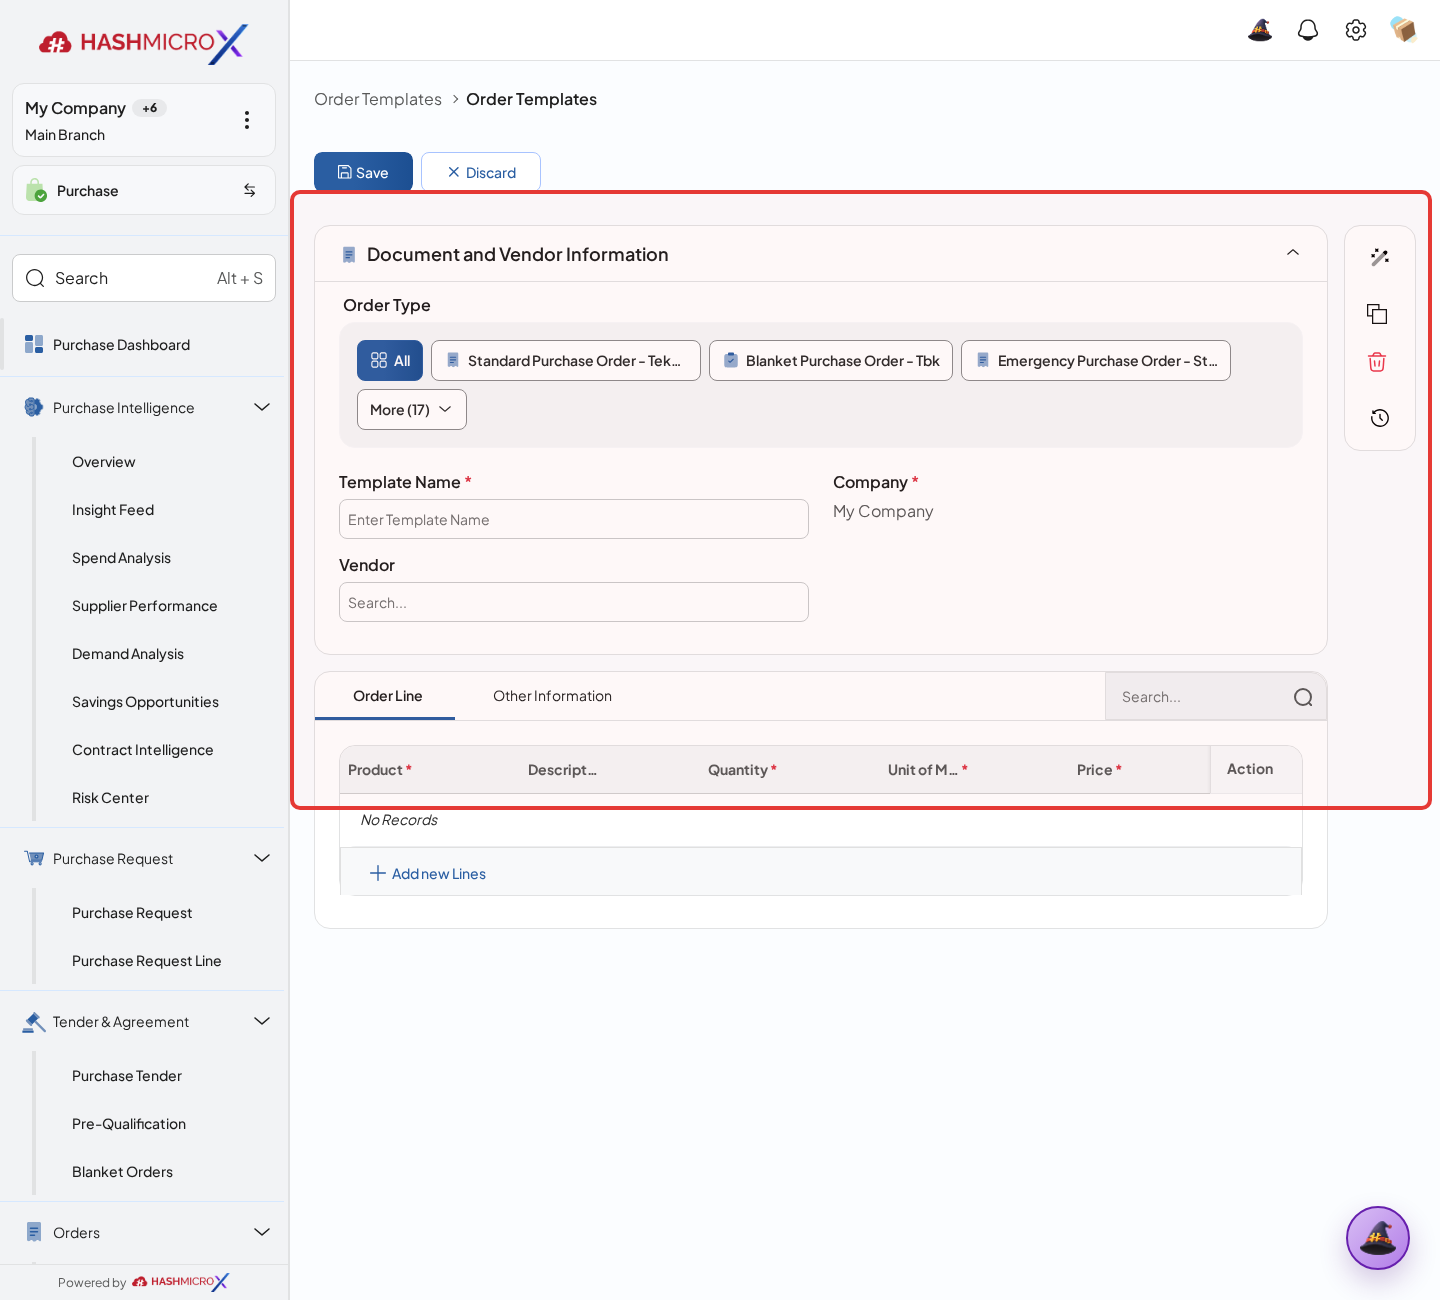Expand the More (17) order types dropdown
This screenshot has height=1300, width=1440.
(x=412, y=410)
